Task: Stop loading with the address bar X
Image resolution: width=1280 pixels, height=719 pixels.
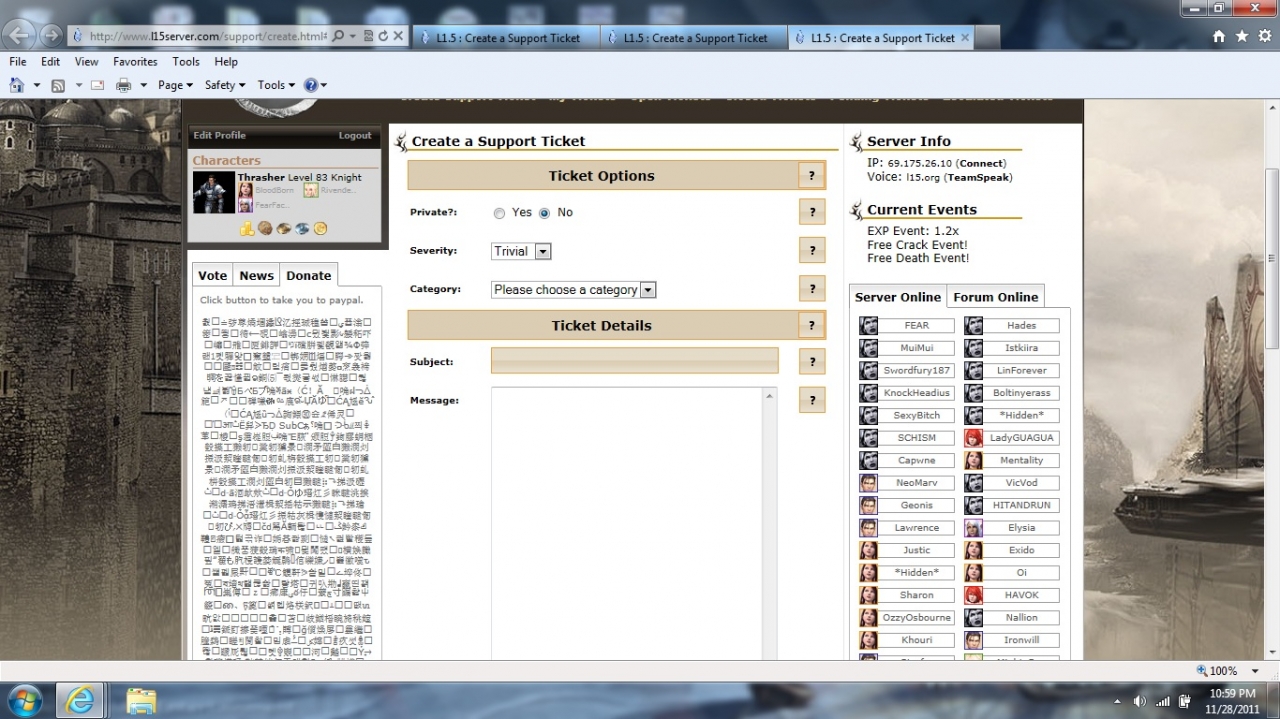Action: tap(398, 36)
